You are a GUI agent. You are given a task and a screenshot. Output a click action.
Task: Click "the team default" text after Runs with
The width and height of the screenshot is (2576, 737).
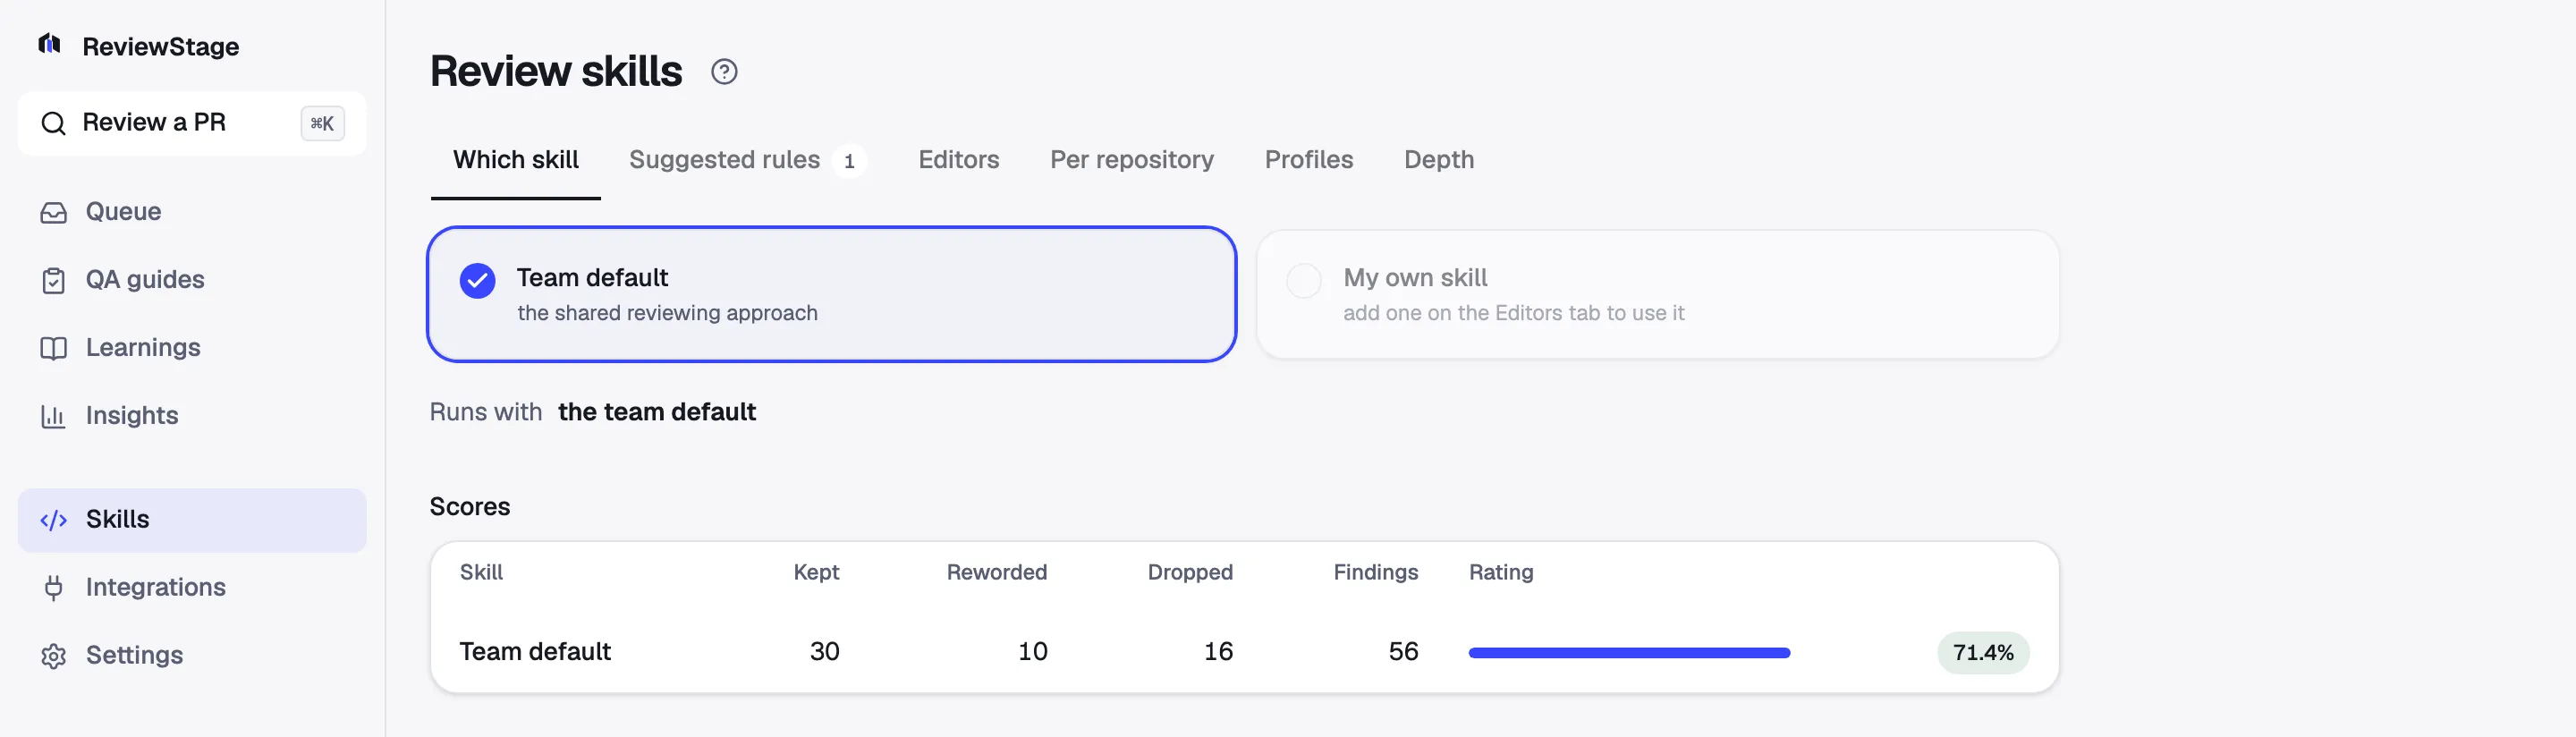(656, 412)
